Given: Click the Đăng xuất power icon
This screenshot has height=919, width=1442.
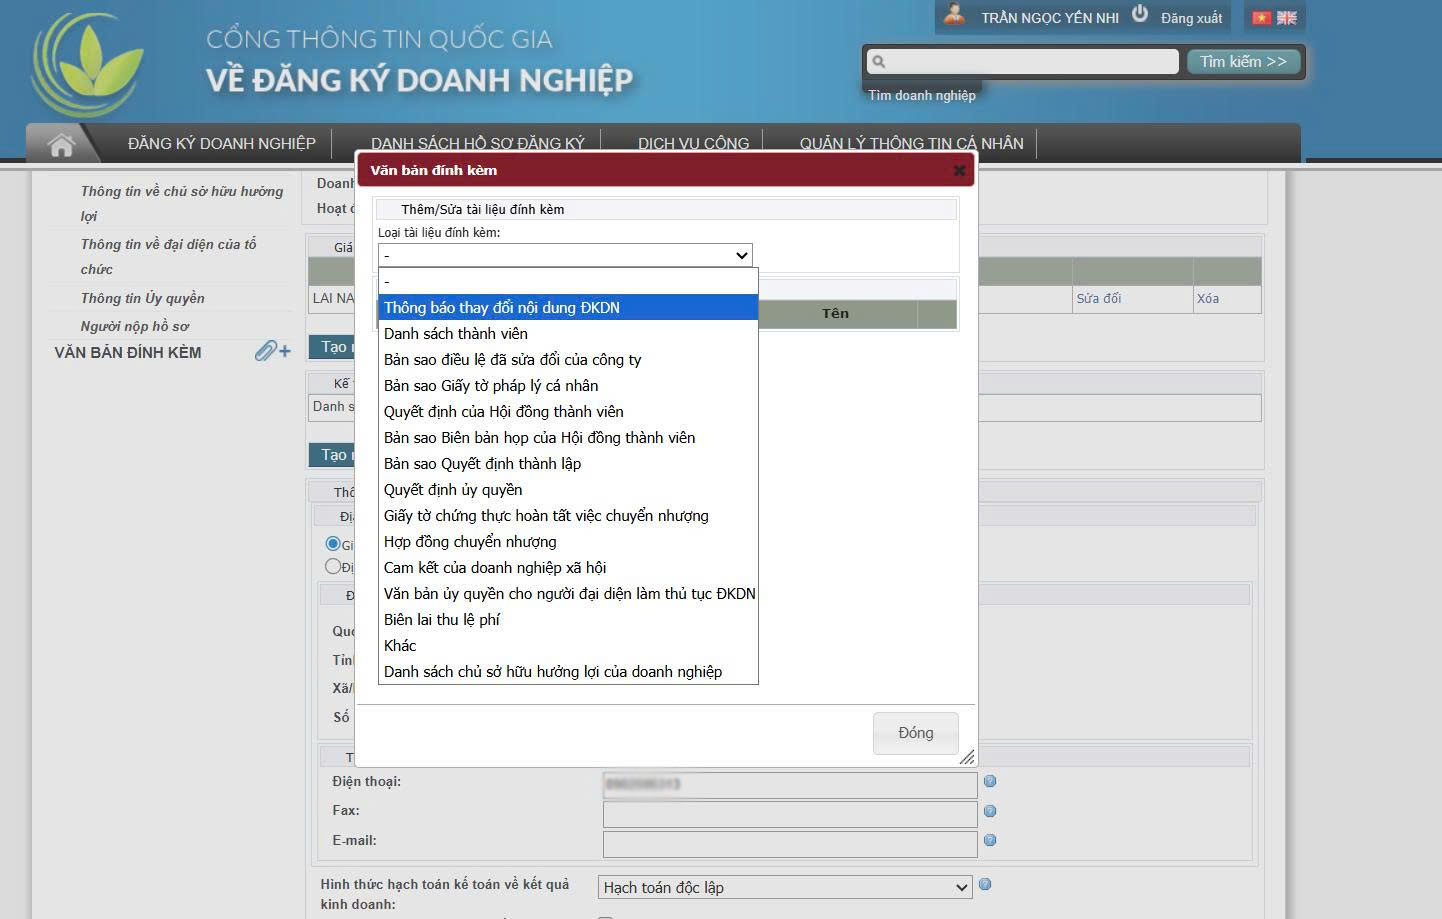Looking at the screenshot, I should point(1140,15).
